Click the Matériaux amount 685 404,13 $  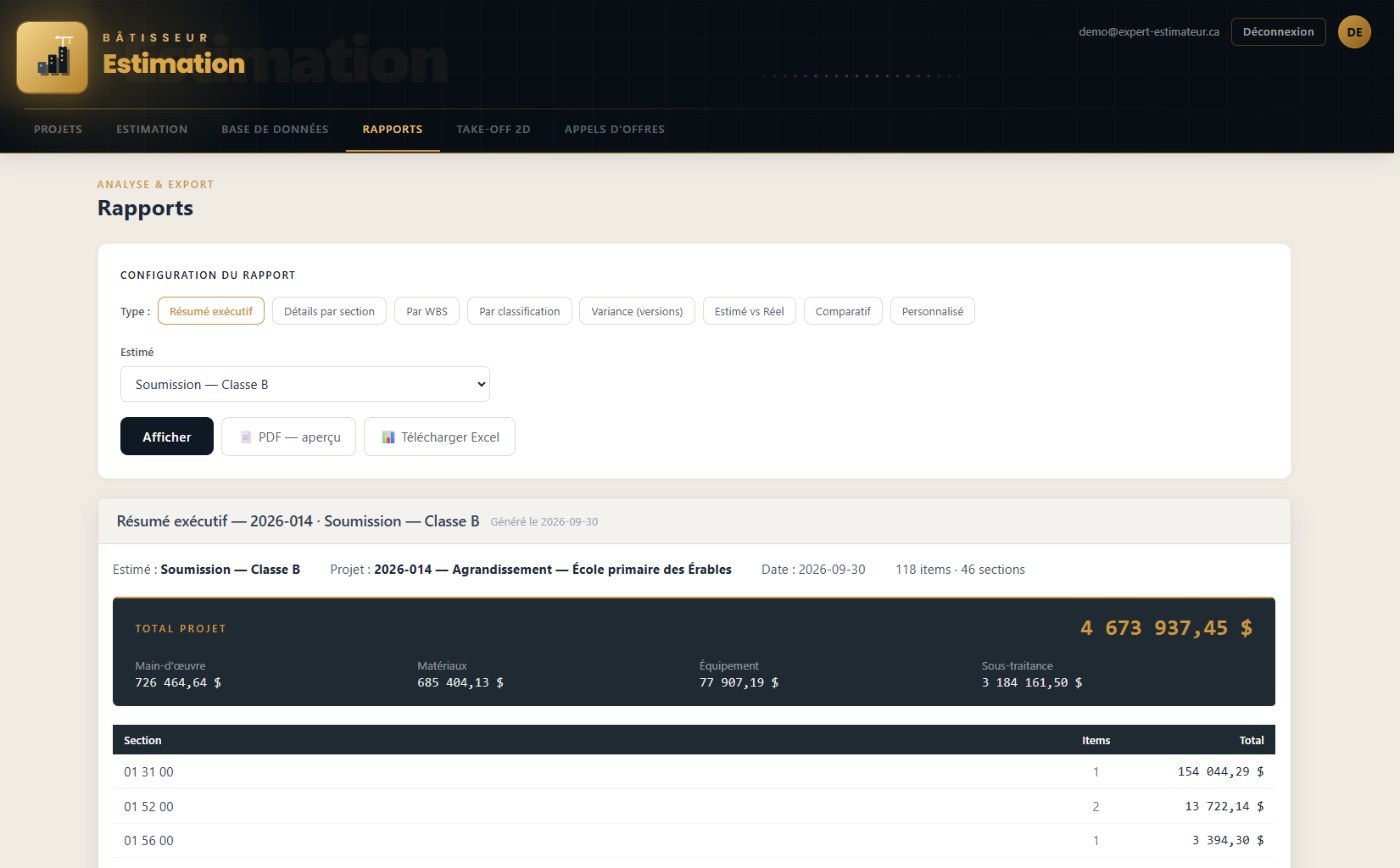point(460,682)
